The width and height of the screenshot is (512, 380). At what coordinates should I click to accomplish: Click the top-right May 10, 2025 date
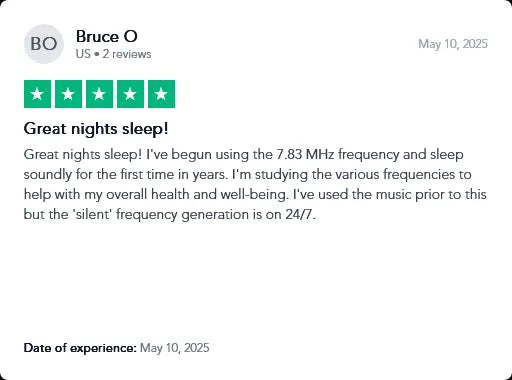point(453,44)
